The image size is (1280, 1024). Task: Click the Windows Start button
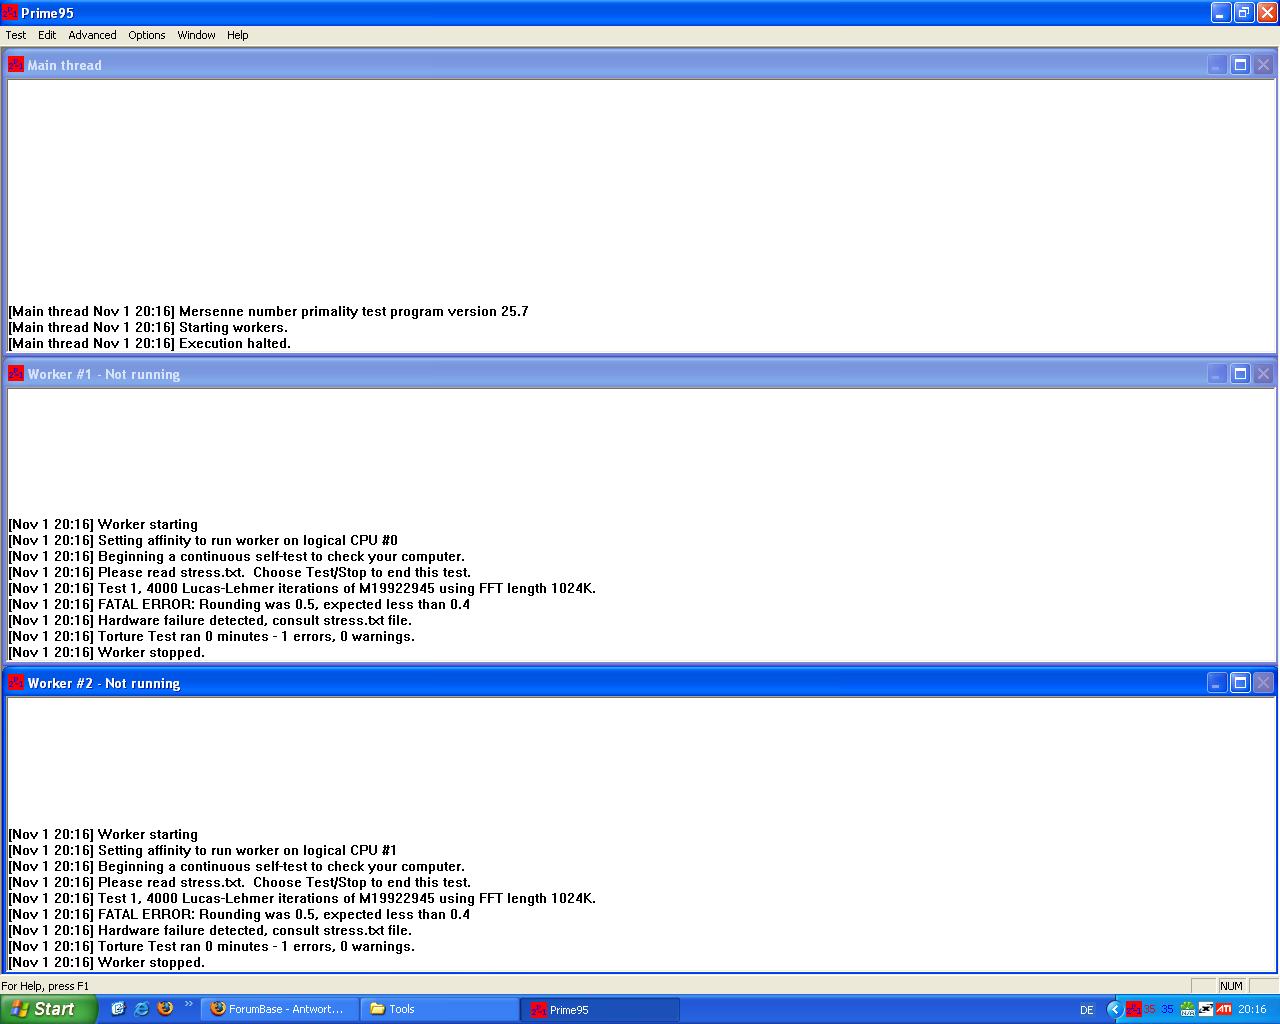pyautogui.click(x=48, y=1009)
